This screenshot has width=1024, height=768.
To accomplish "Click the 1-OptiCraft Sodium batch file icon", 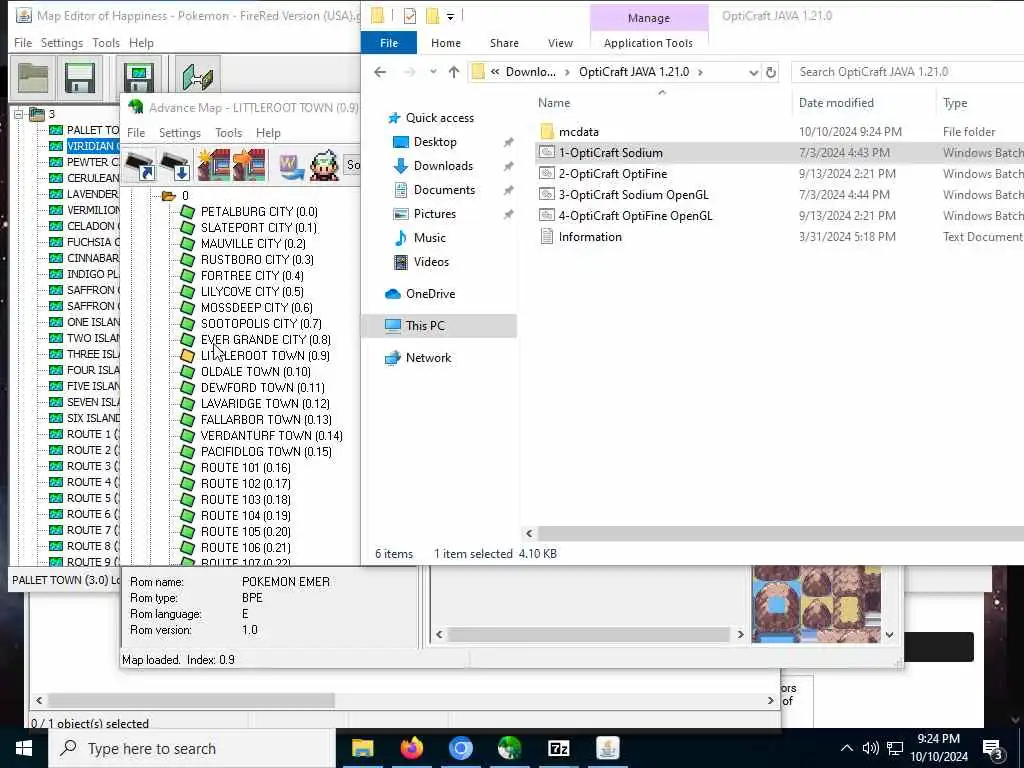I will 547,152.
